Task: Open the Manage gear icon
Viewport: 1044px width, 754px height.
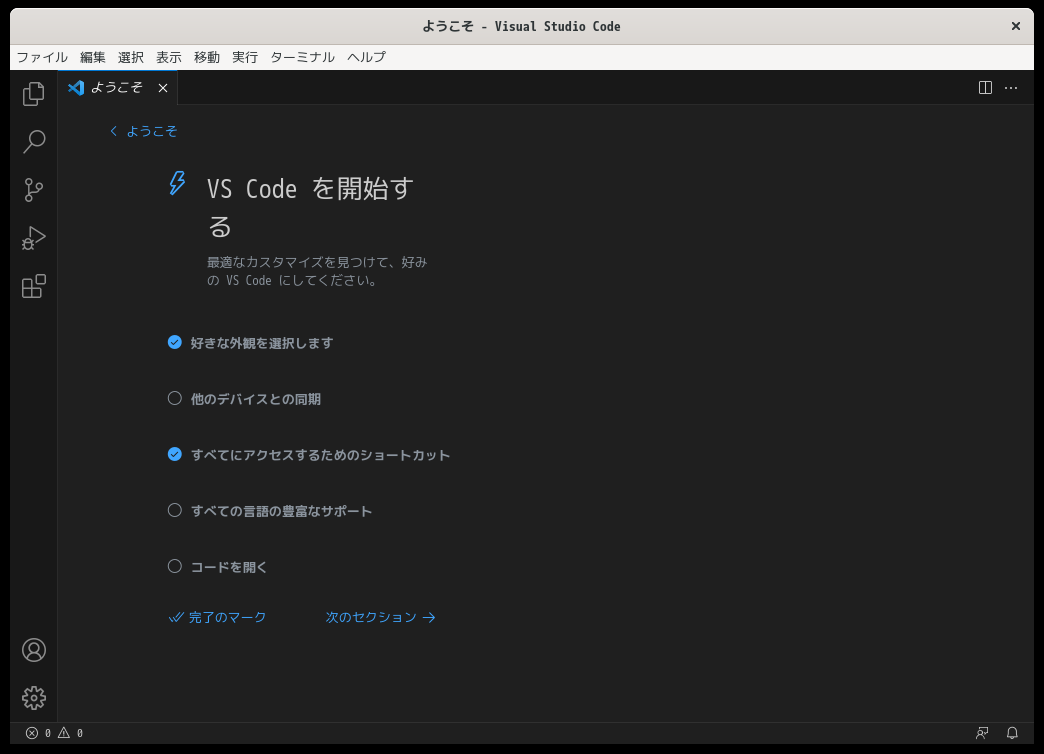Action: (x=33, y=698)
